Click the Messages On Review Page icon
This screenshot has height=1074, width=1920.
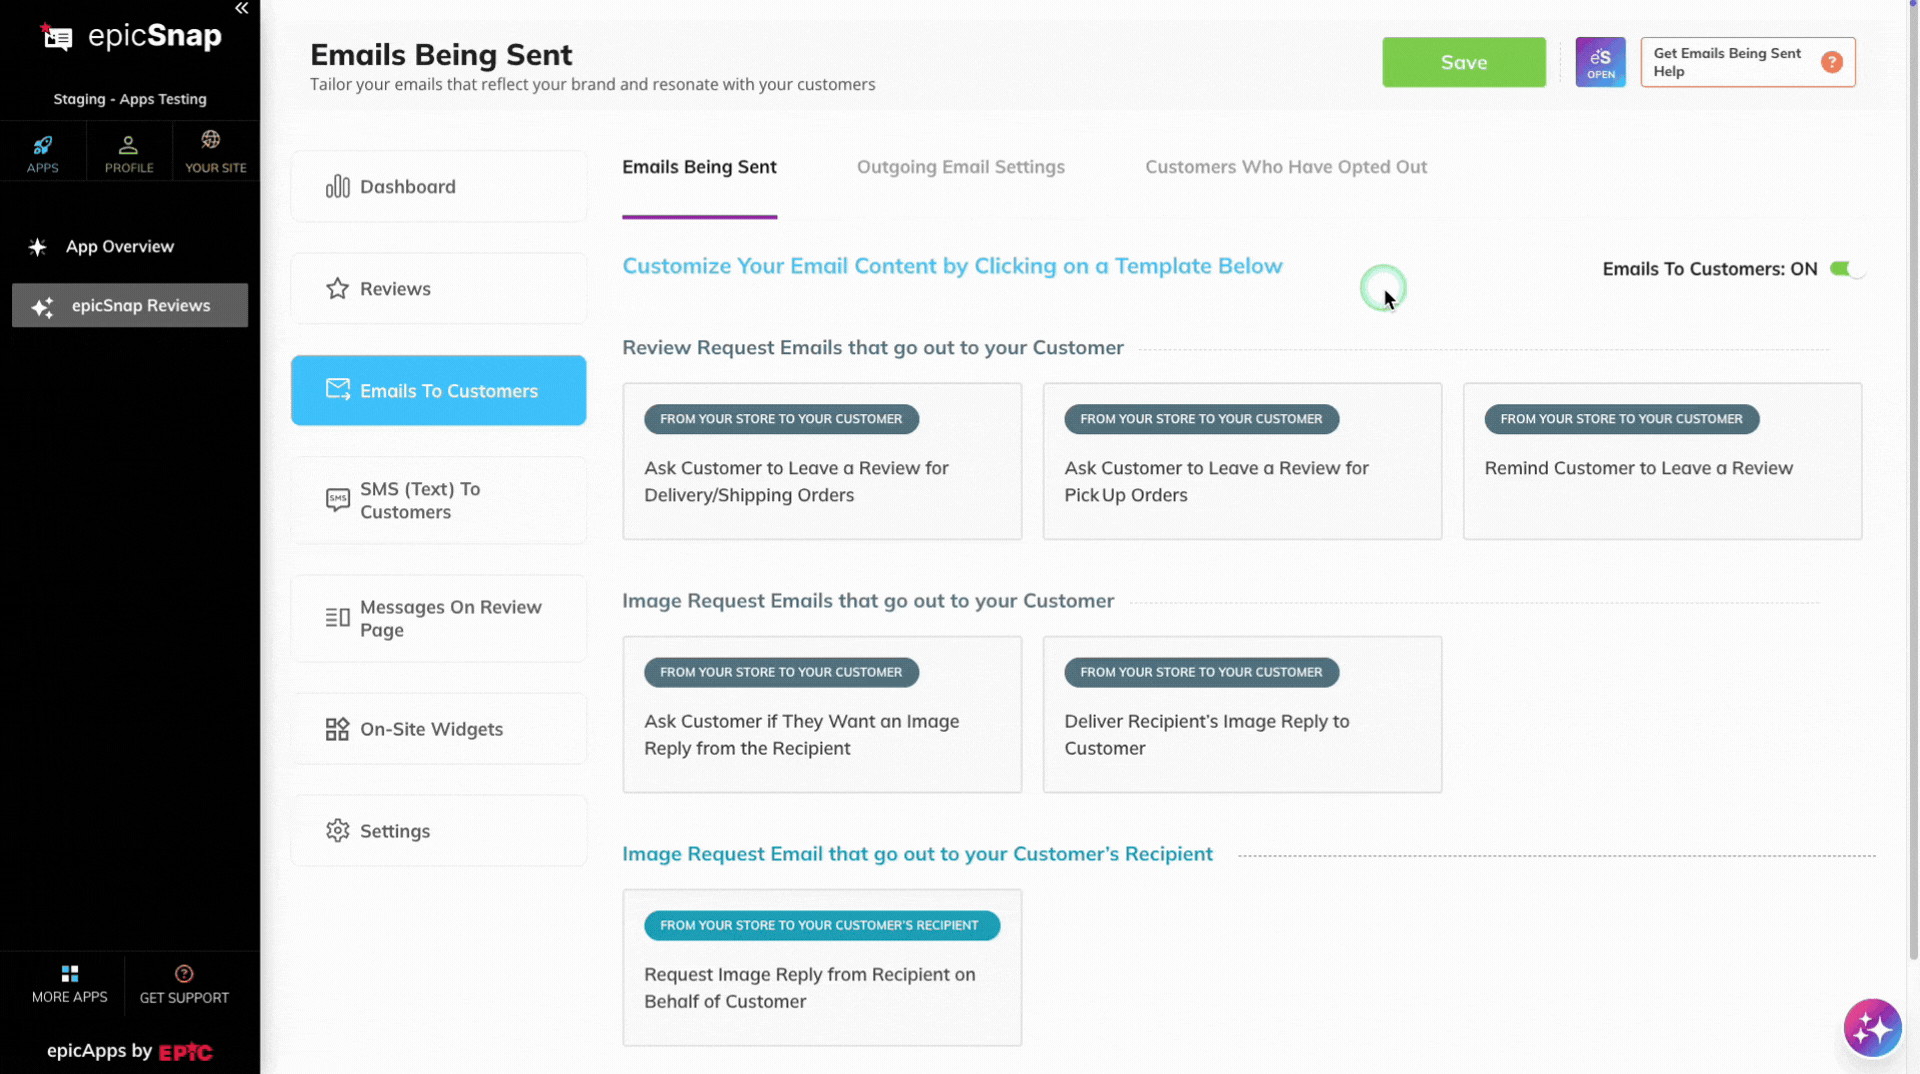pyautogui.click(x=337, y=618)
